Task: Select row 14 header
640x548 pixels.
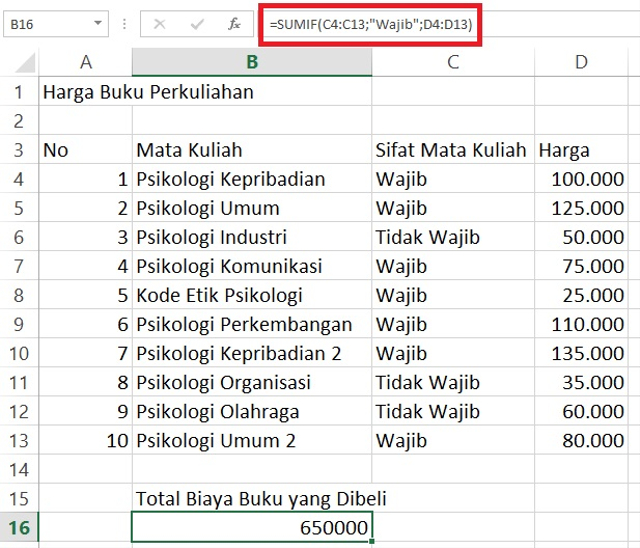Action: point(19,470)
